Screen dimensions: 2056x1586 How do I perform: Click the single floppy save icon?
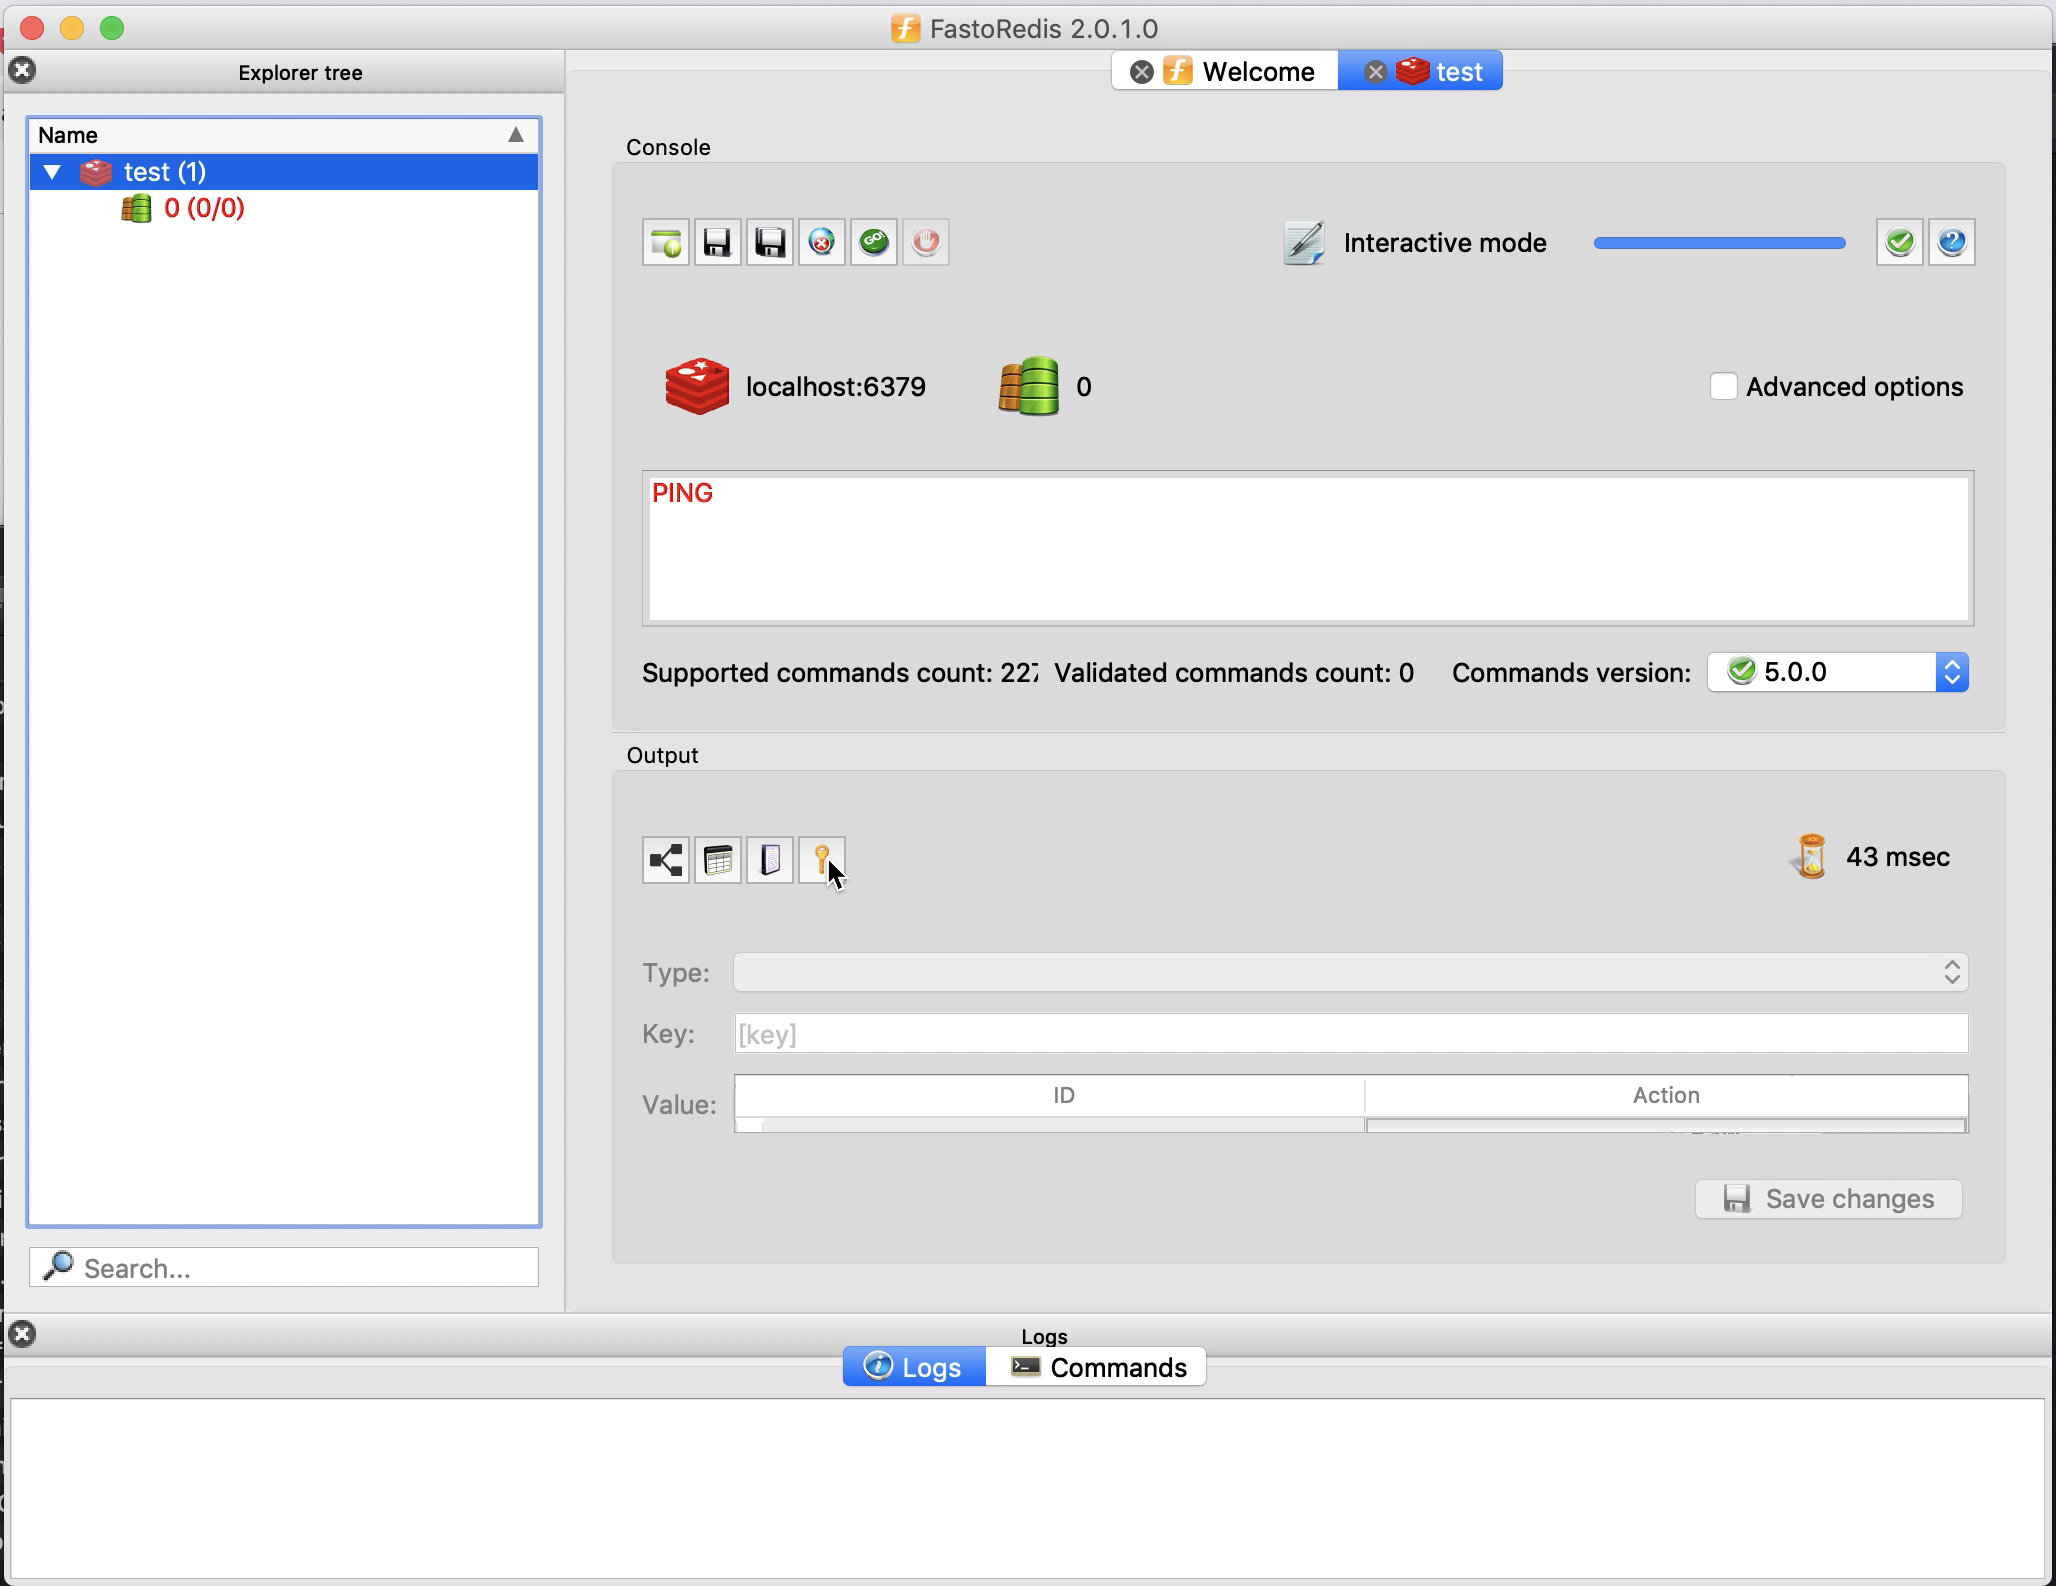click(718, 242)
